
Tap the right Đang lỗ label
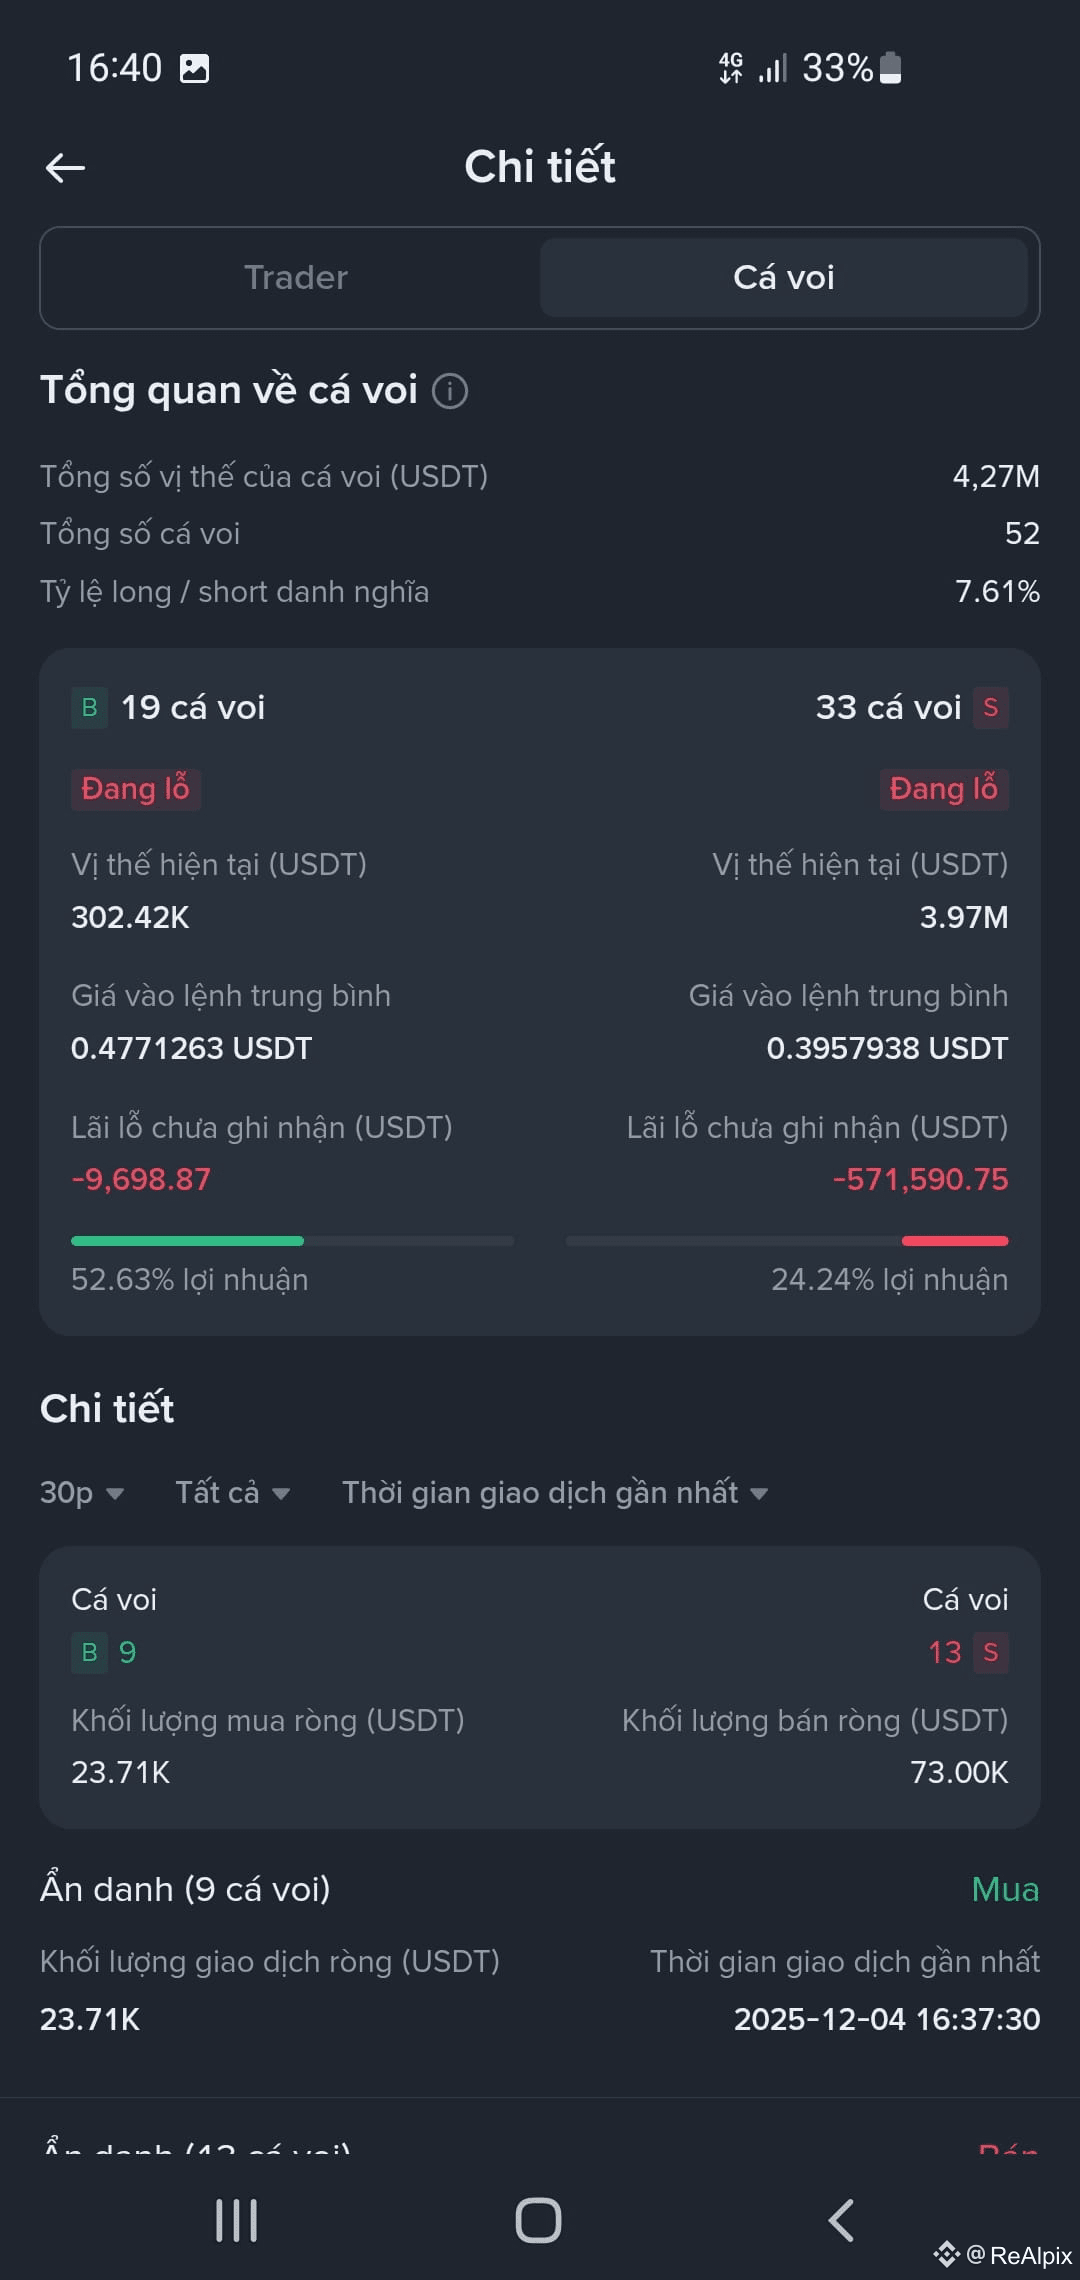[x=943, y=789]
